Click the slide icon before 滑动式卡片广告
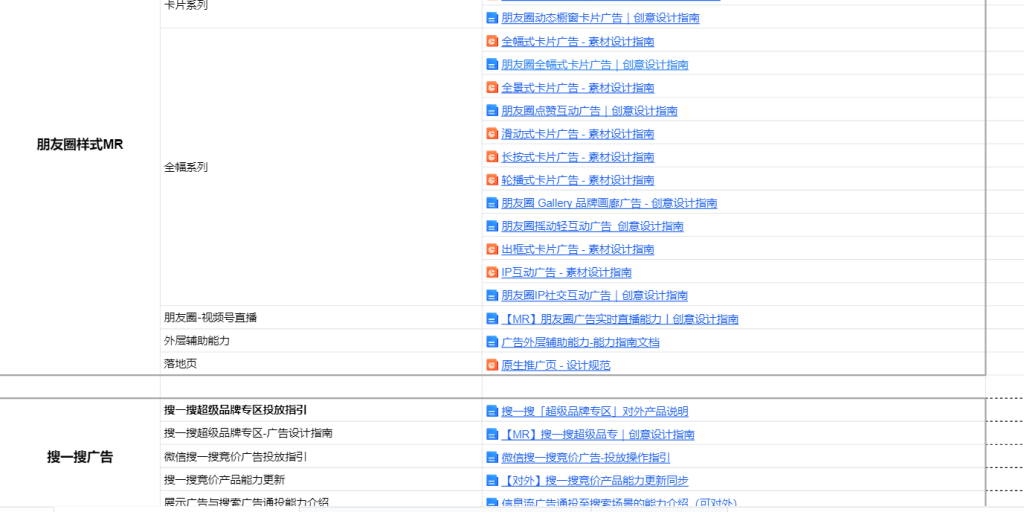Image resolution: width=1024 pixels, height=512 pixels. [x=492, y=133]
